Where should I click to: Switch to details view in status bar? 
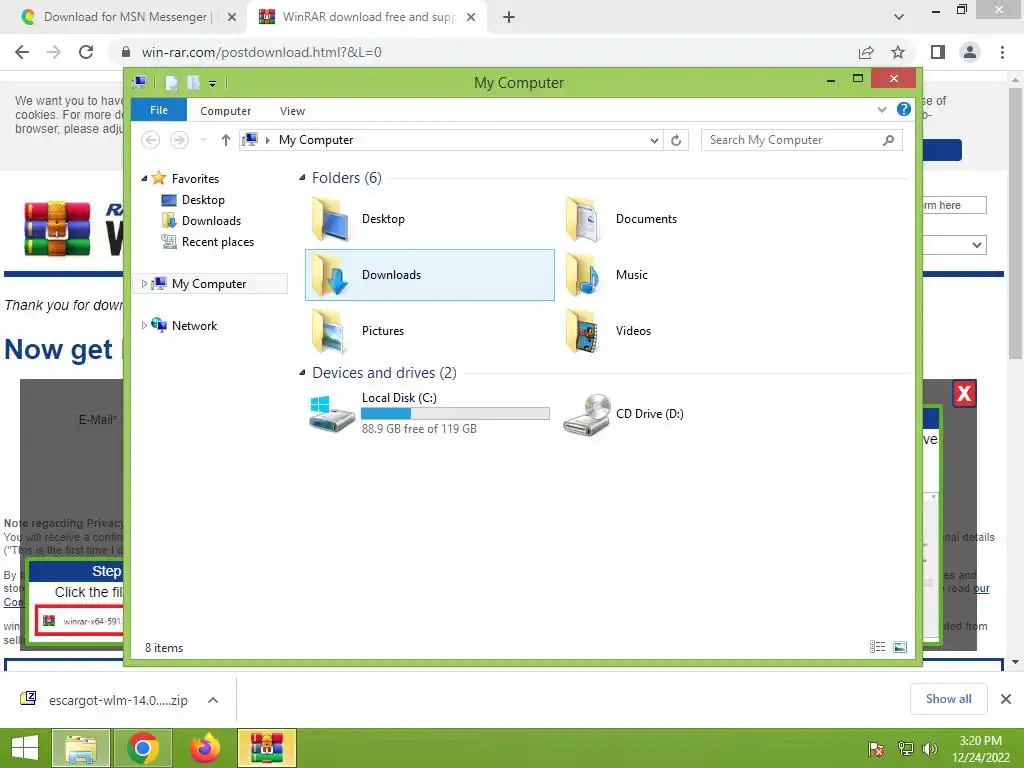tap(878, 647)
